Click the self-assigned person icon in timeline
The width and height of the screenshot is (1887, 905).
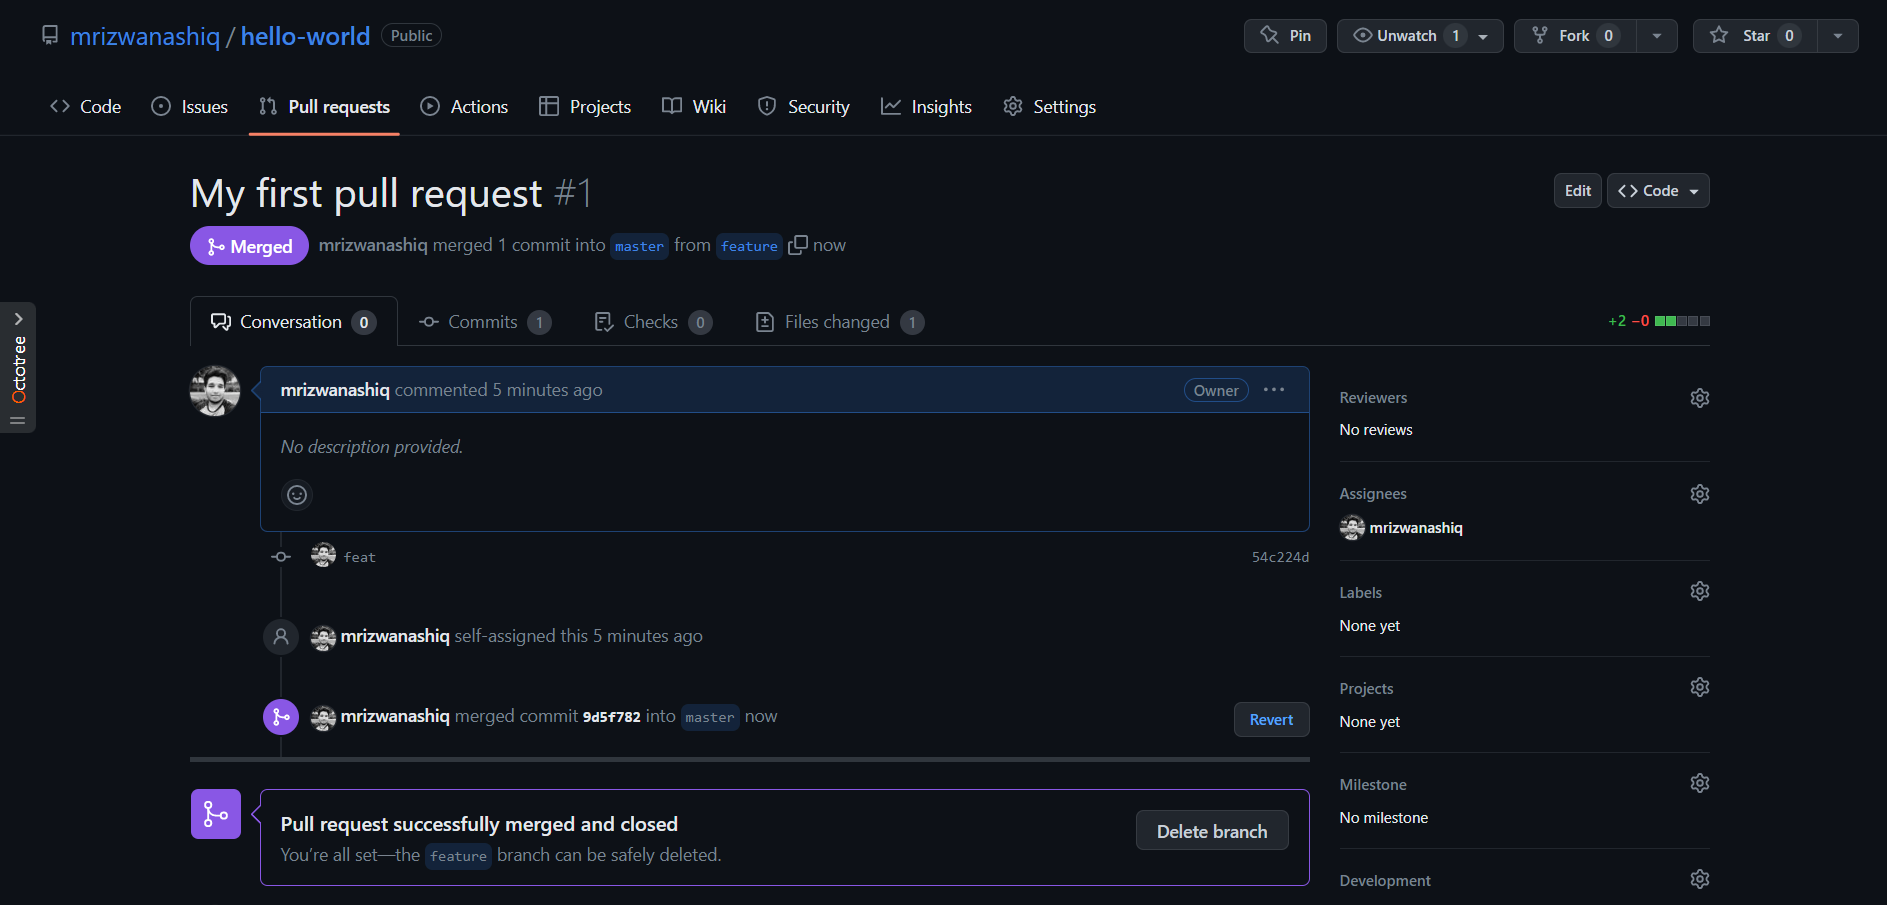pyautogui.click(x=281, y=636)
